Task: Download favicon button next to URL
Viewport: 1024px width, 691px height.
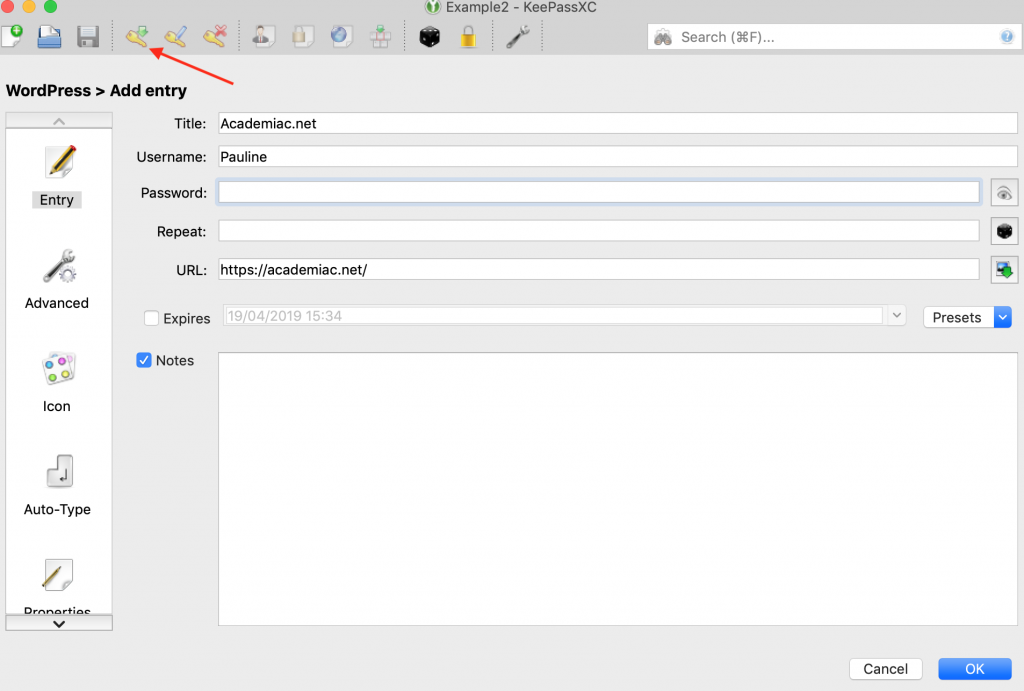Action: pos(1004,270)
